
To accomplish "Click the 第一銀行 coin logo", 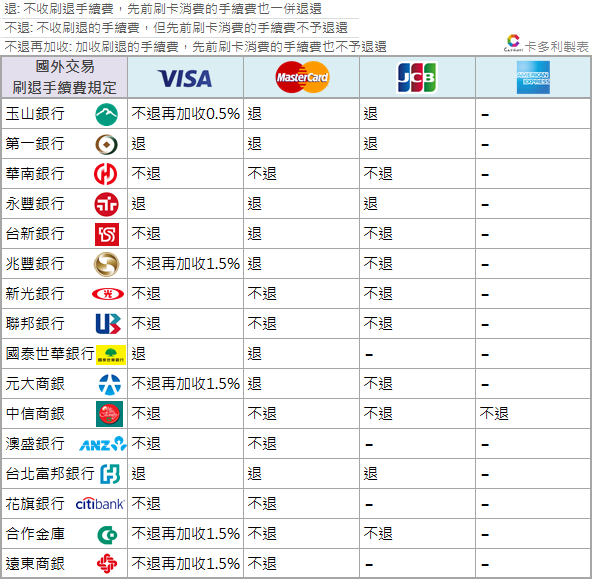I will [106, 145].
